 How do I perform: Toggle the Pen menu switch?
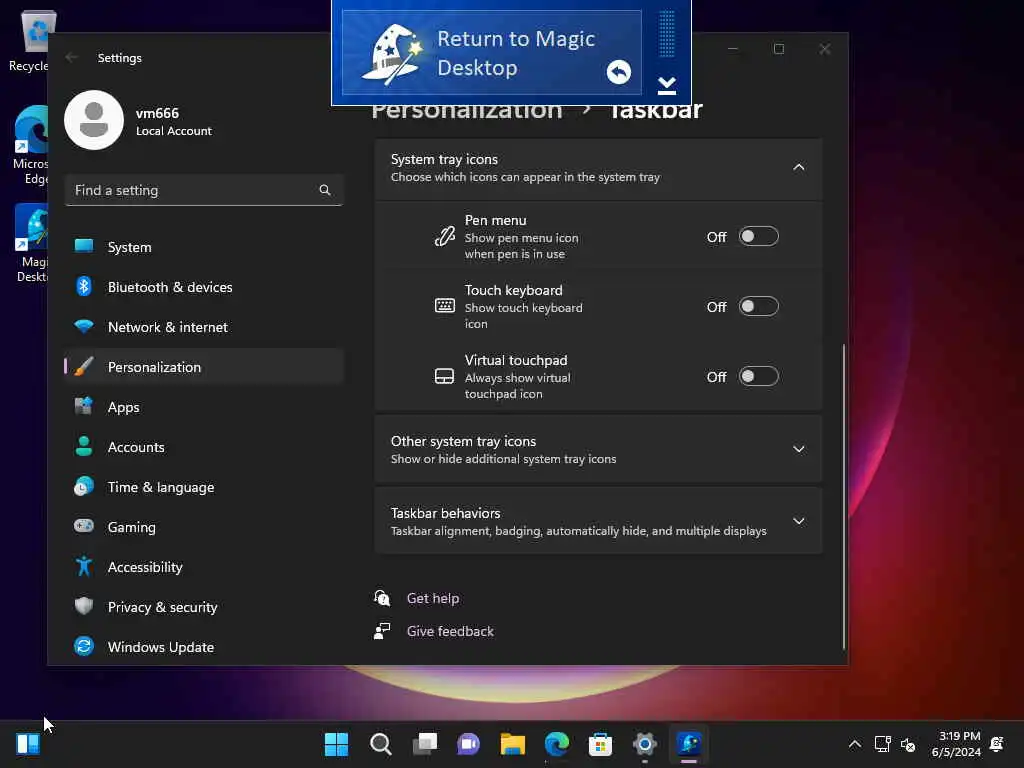[x=758, y=236]
